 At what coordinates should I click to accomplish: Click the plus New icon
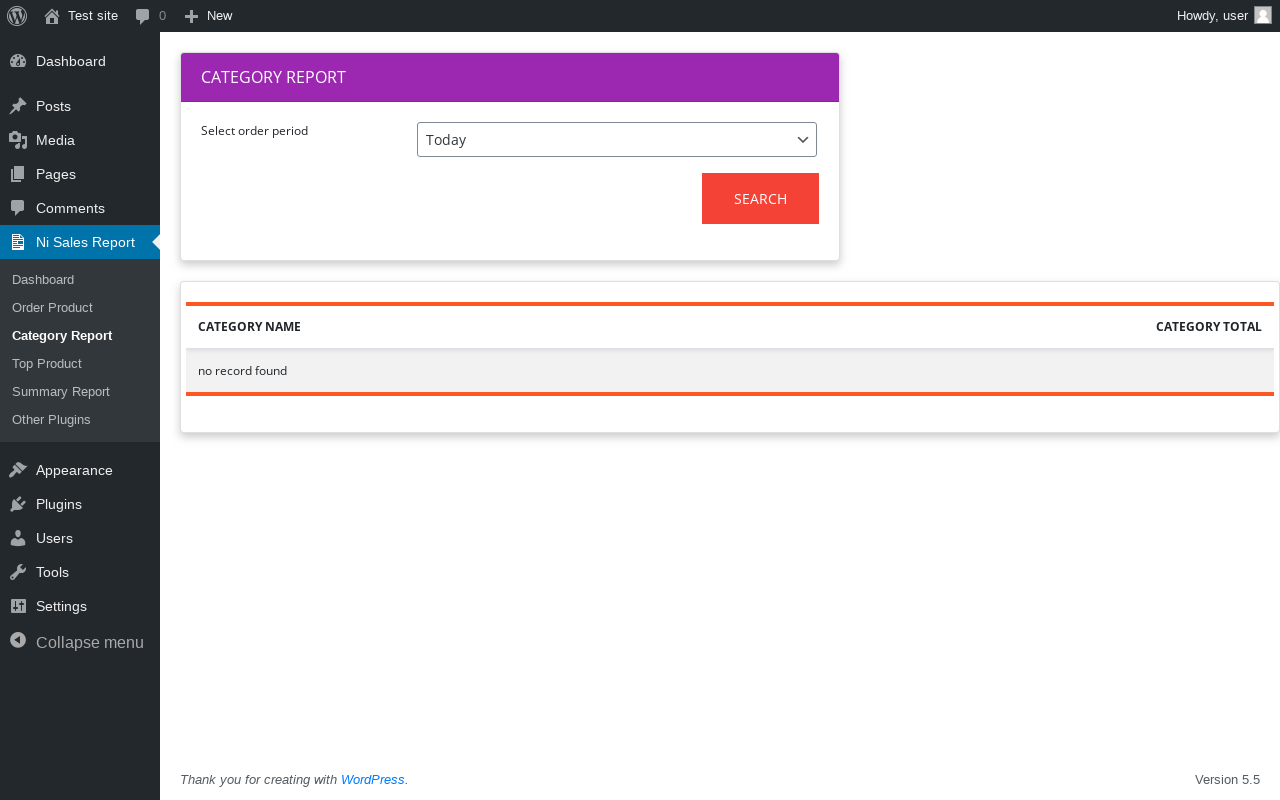click(192, 16)
